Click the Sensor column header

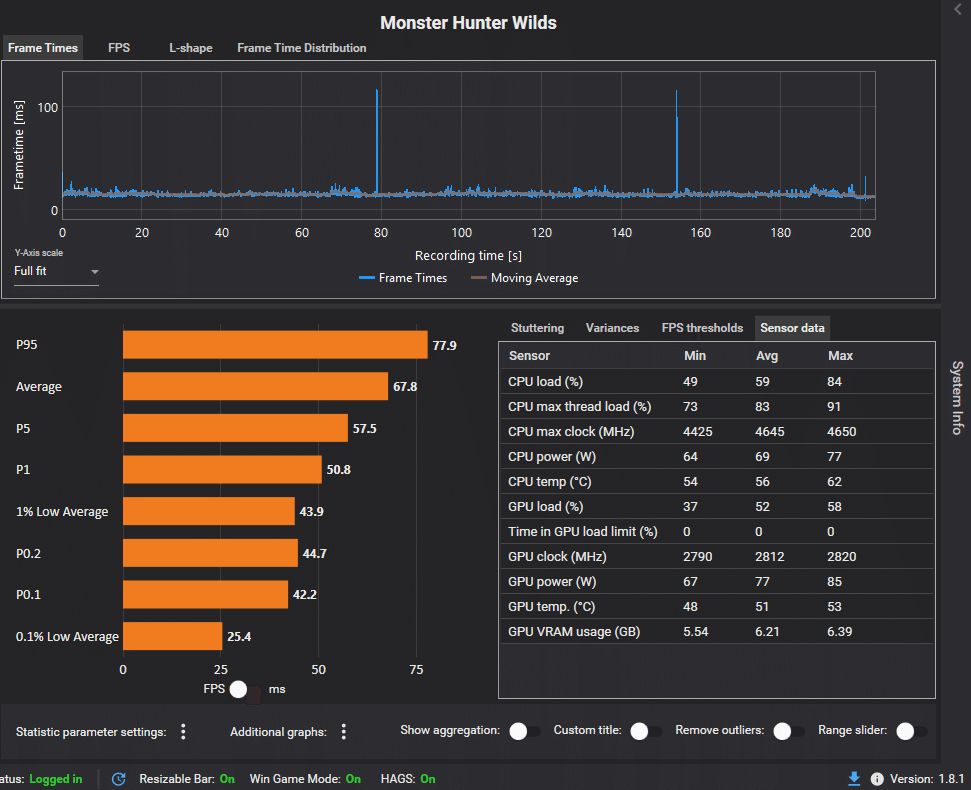pos(529,356)
